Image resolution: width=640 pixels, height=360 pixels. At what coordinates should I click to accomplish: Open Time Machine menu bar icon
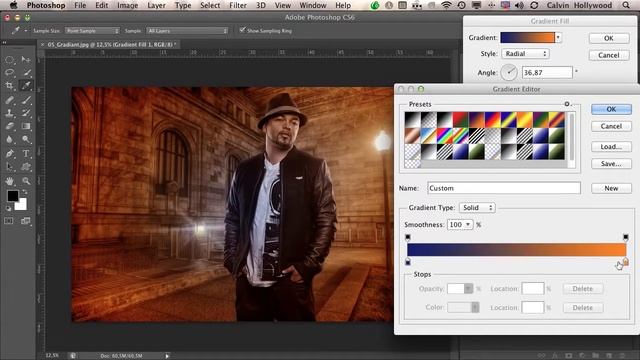tap(461, 5)
